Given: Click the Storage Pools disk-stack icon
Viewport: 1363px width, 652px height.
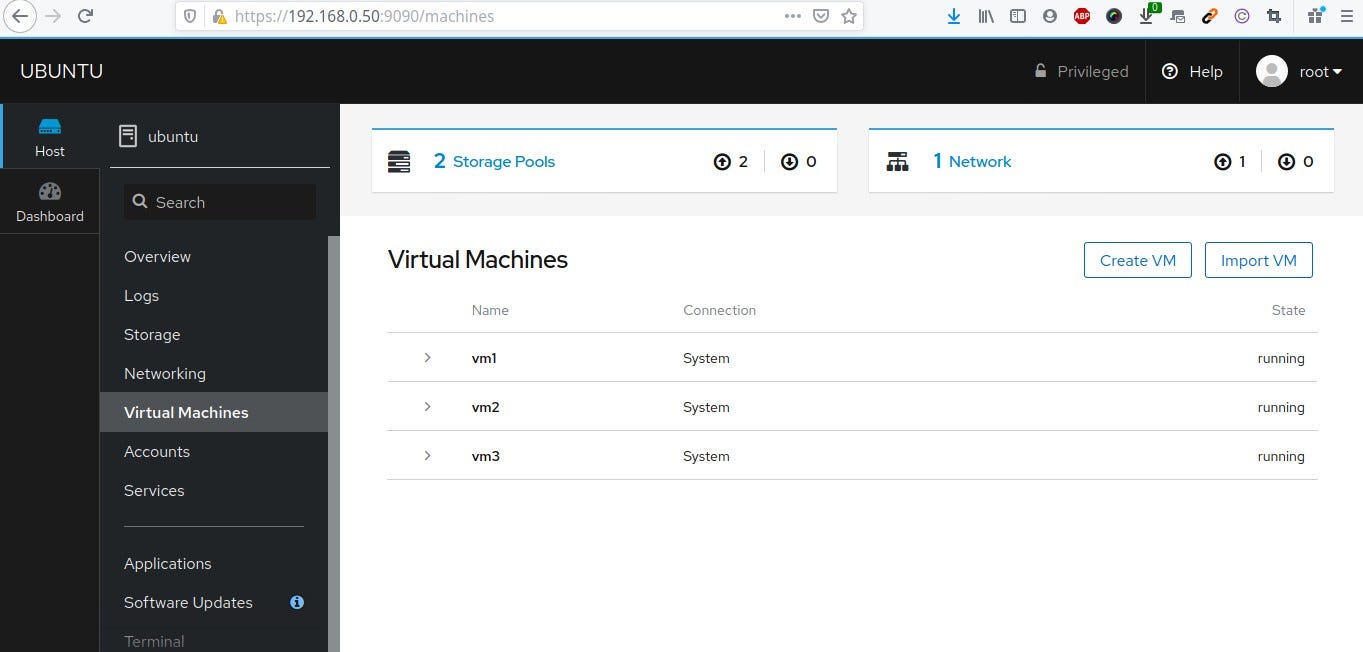Looking at the screenshot, I should point(399,161).
